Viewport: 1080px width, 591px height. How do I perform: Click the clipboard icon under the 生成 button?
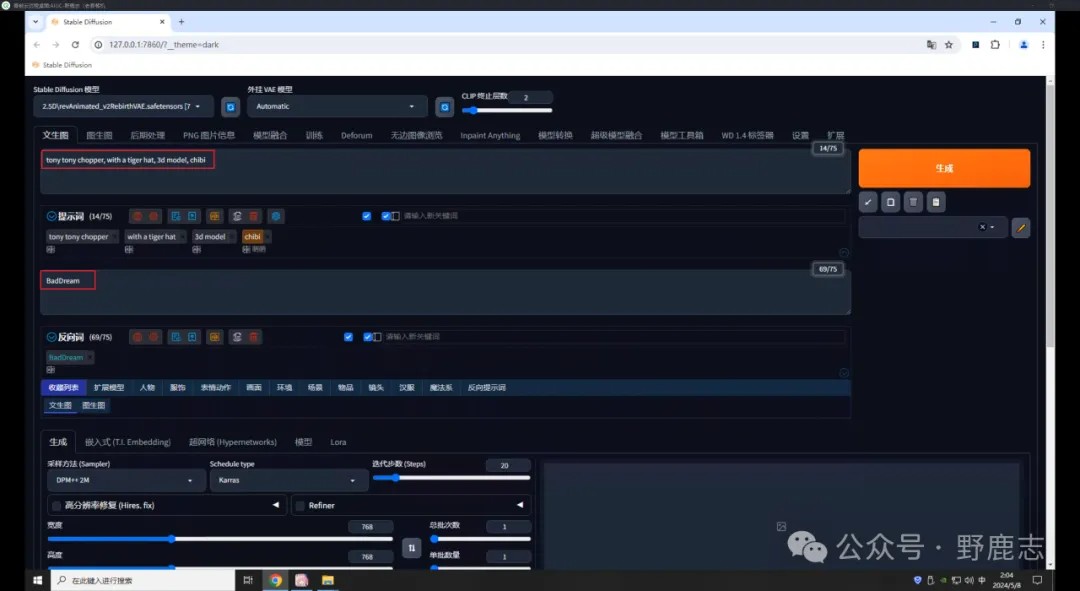coord(935,202)
